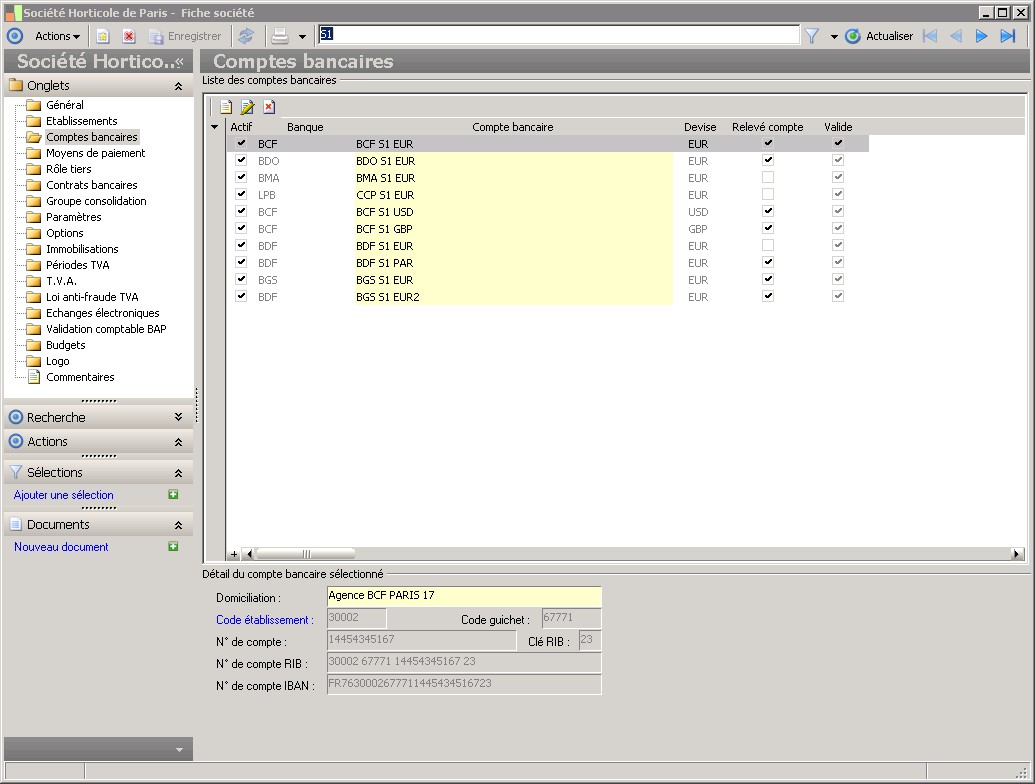
Task: Select the Contrats bancaires item
Action: coord(91,185)
